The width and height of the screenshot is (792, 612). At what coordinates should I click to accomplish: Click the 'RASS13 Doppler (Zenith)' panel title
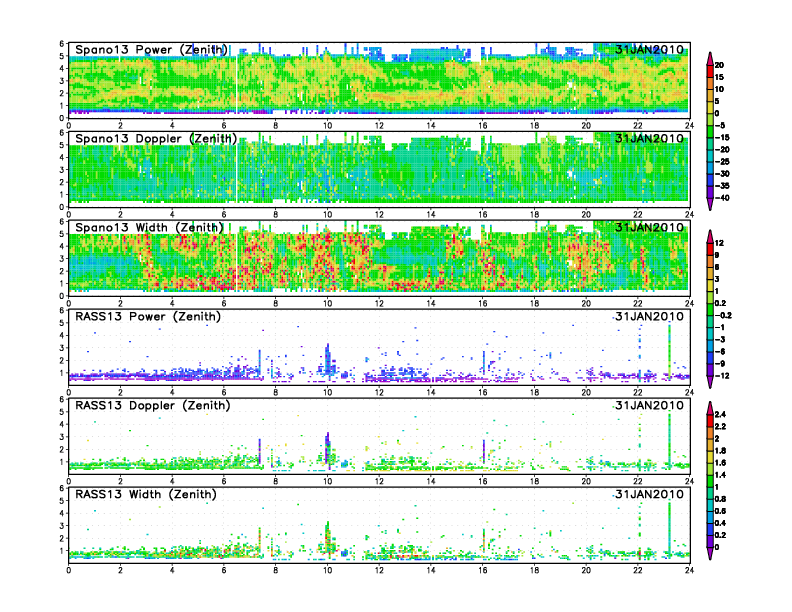[153, 405]
